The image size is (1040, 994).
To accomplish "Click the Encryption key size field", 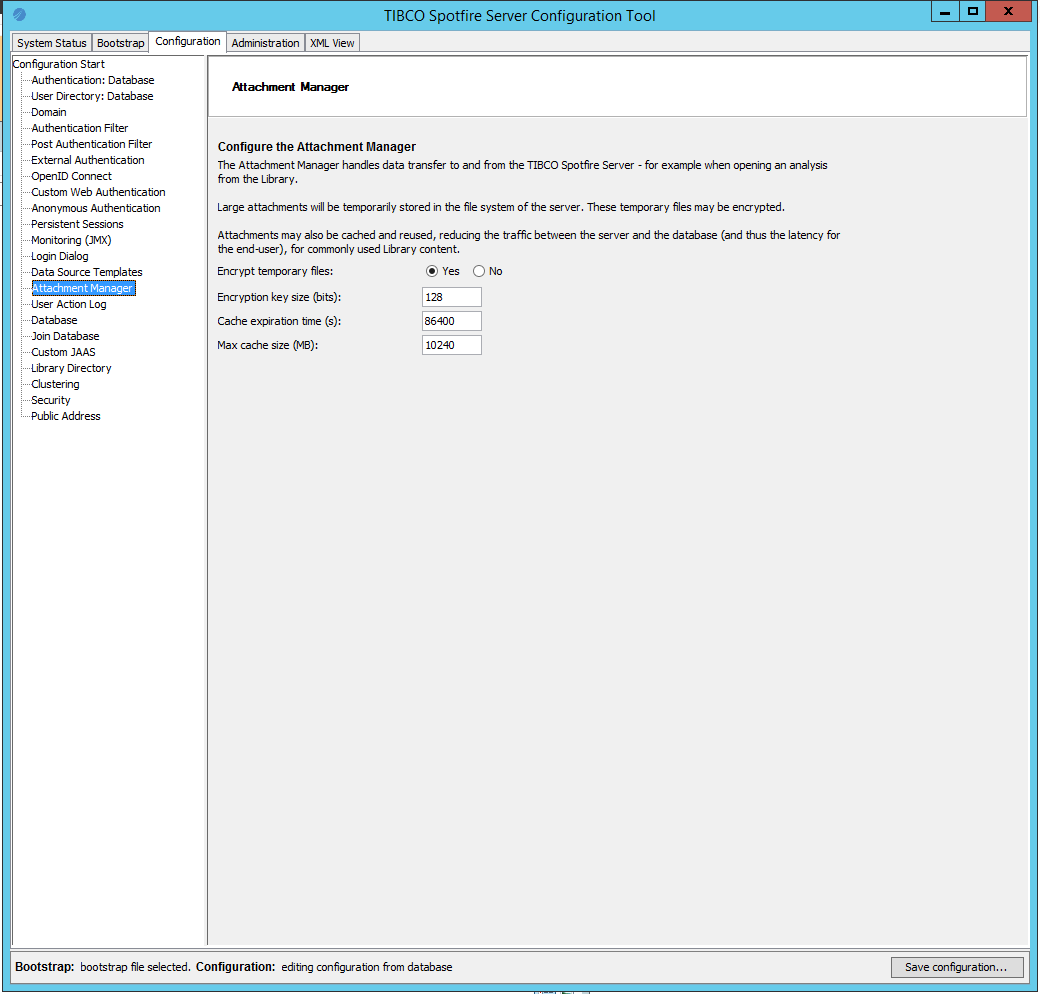I will (452, 297).
